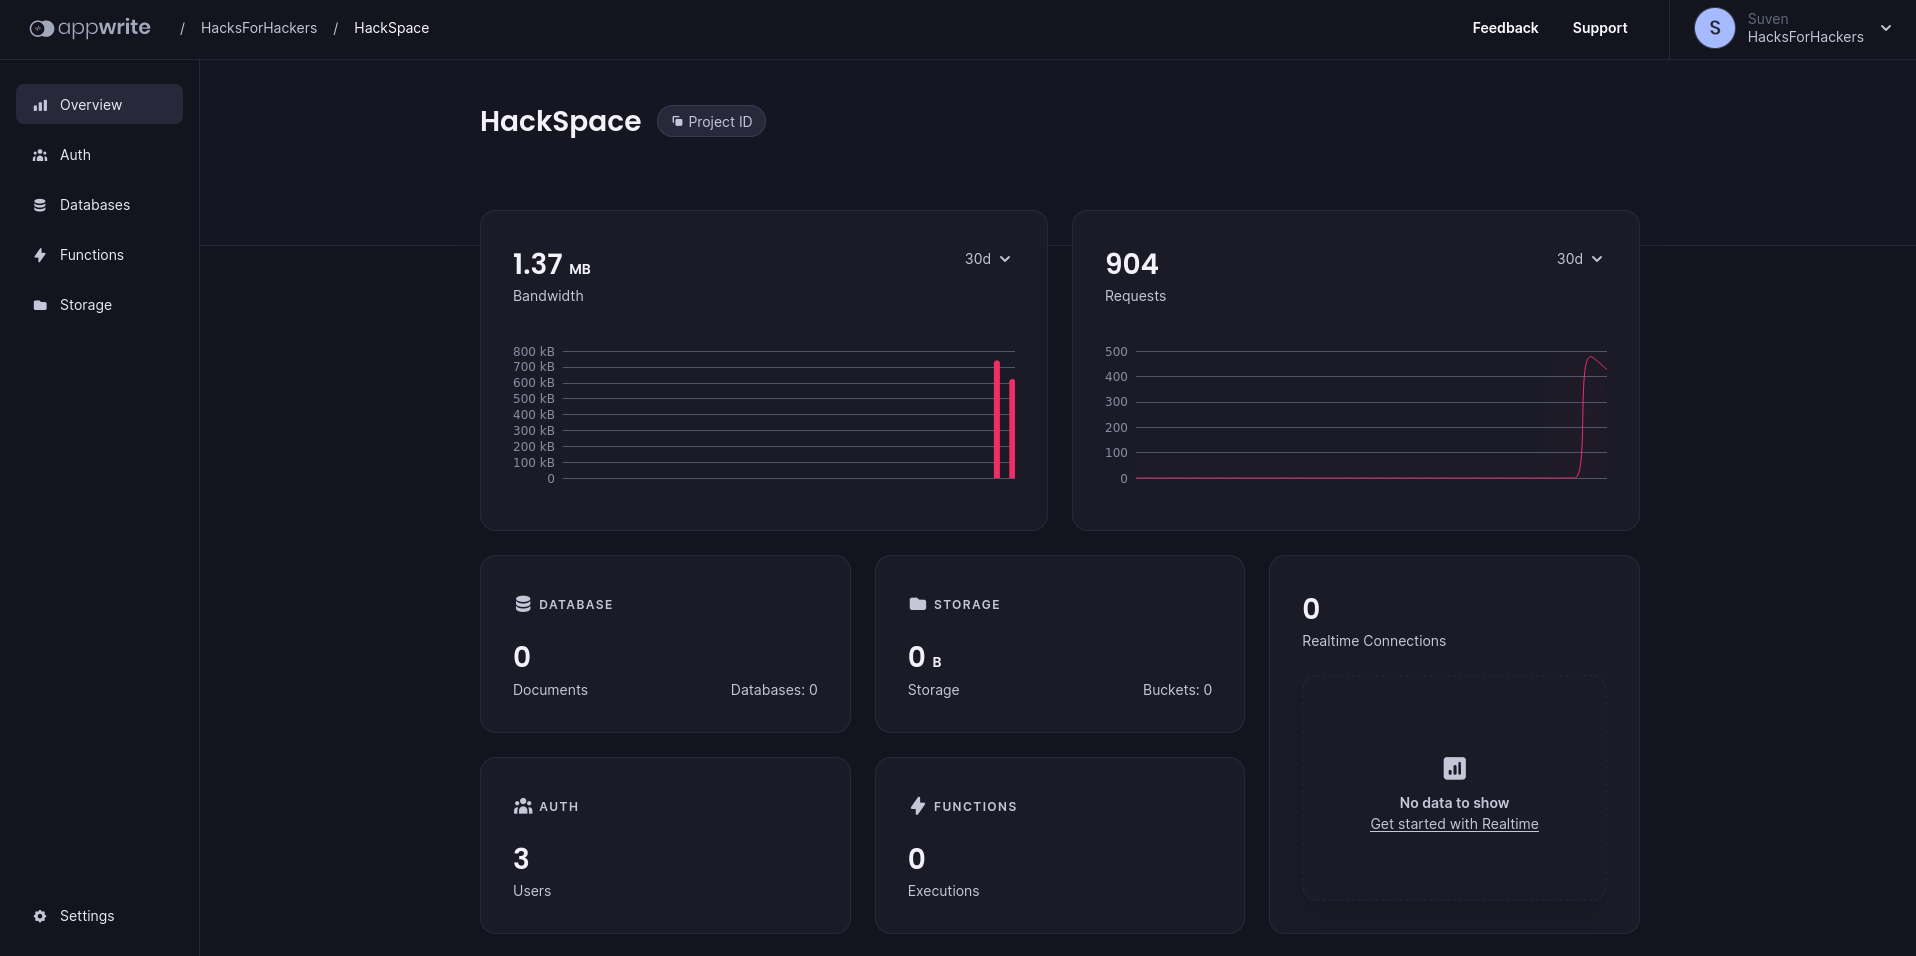Click the Feedback button

pyautogui.click(x=1505, y=28)
